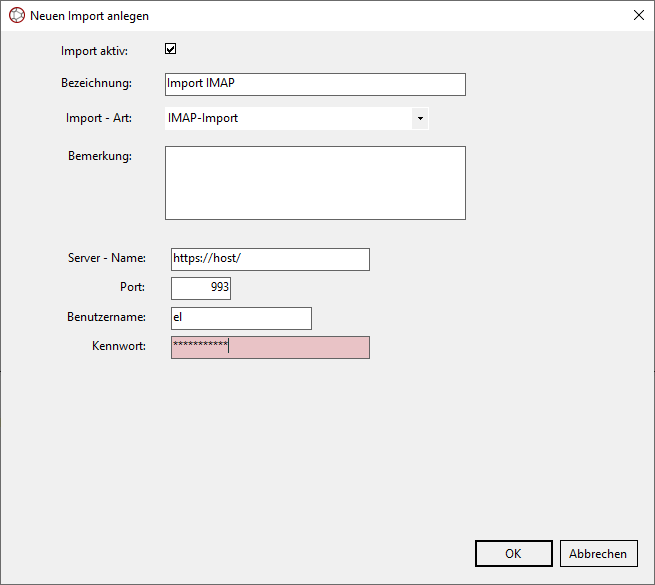Click the "Import - Art:" label
The height and width of the screenshot is (585, 655).
(x=98, y=118)
